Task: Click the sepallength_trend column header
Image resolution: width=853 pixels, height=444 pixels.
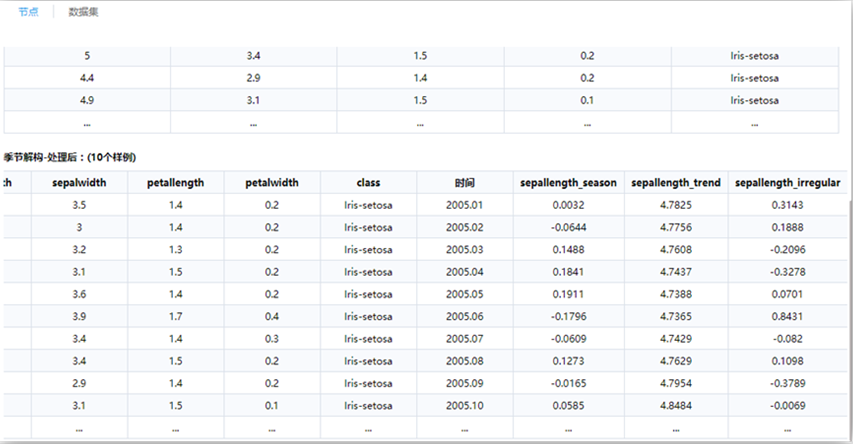Action: click(x=675, y=183)
